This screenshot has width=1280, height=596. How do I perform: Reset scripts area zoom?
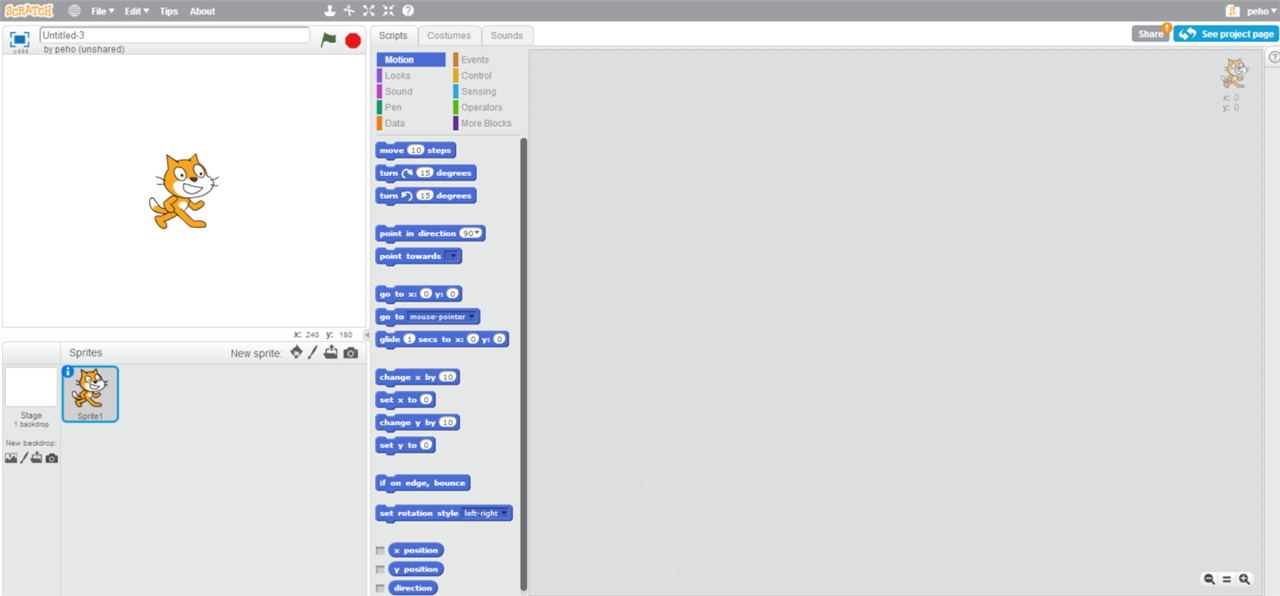(x=1227, y=579)
